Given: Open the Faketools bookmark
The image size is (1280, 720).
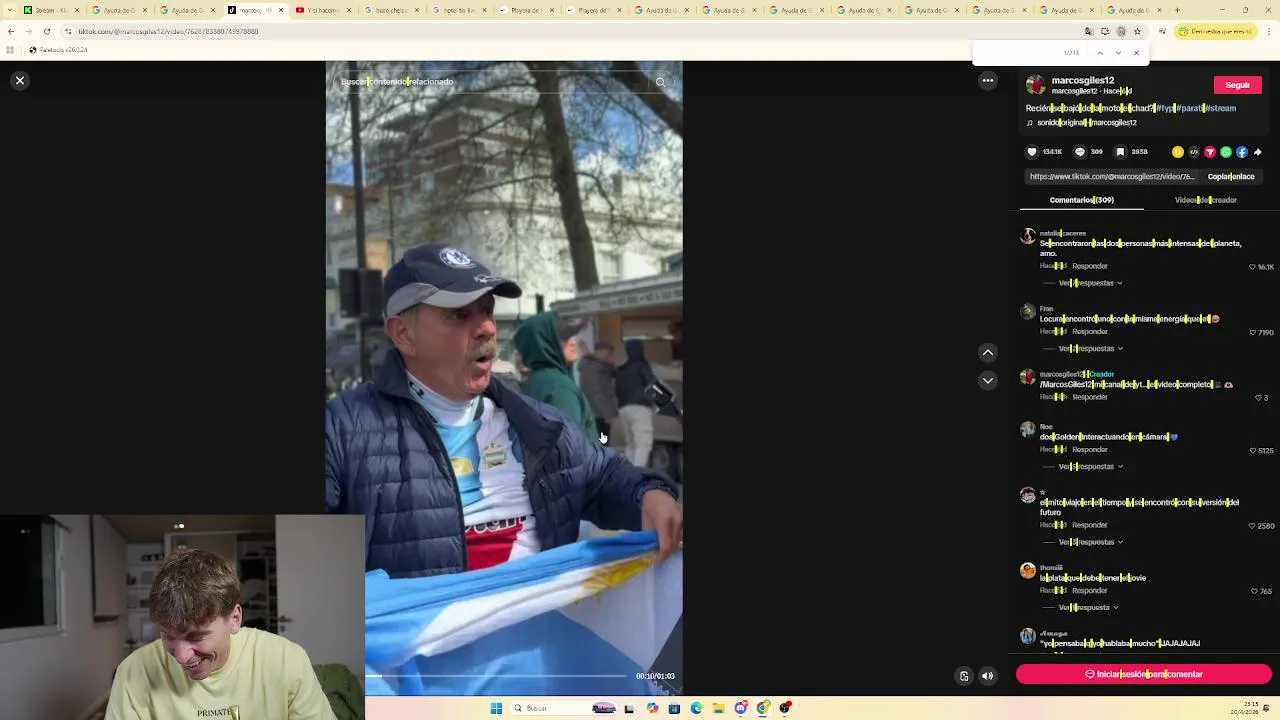Looking at the screenshot, I should point(58,50).
